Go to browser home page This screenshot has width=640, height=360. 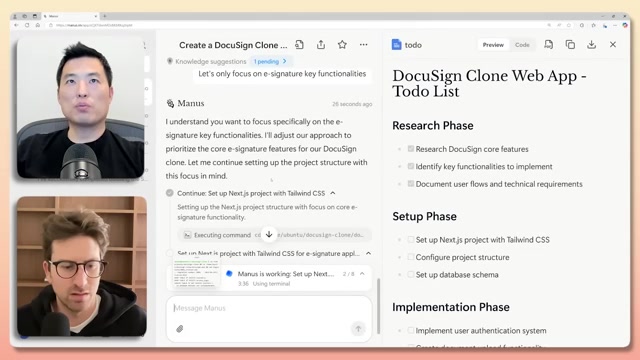(x=38, y=25)
